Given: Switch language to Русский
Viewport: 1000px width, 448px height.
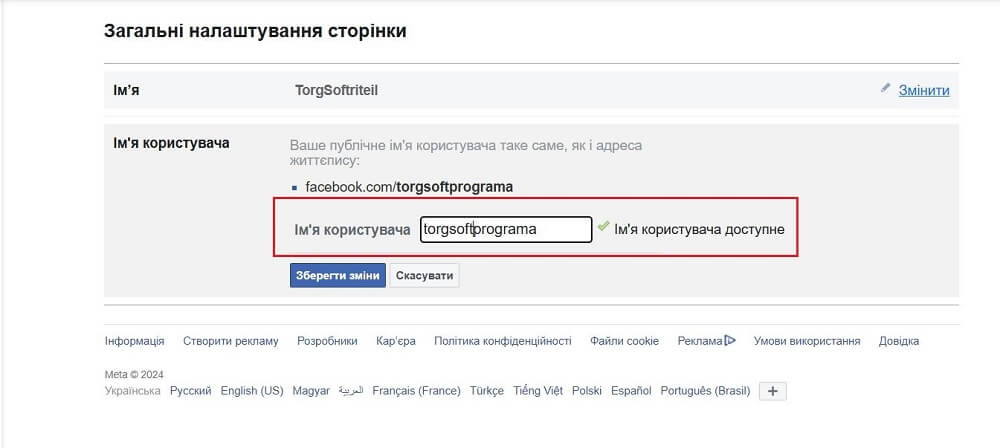Looking at the screenshot, I should tap(191, 391).
